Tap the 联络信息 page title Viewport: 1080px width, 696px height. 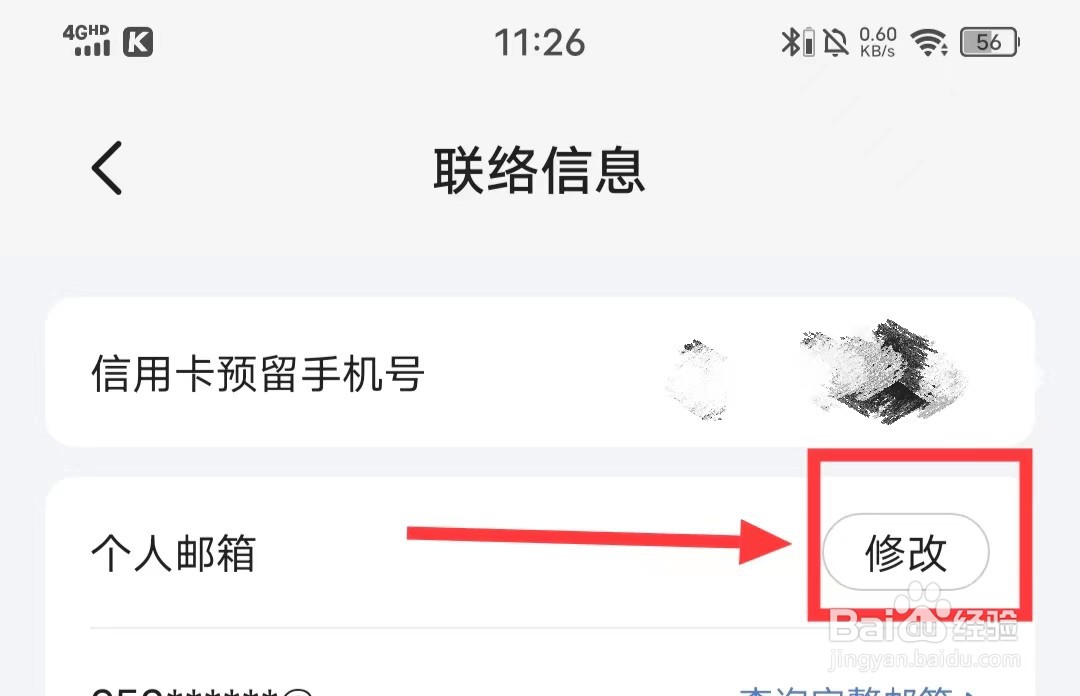pyautogui.click(x=539, y=170)
